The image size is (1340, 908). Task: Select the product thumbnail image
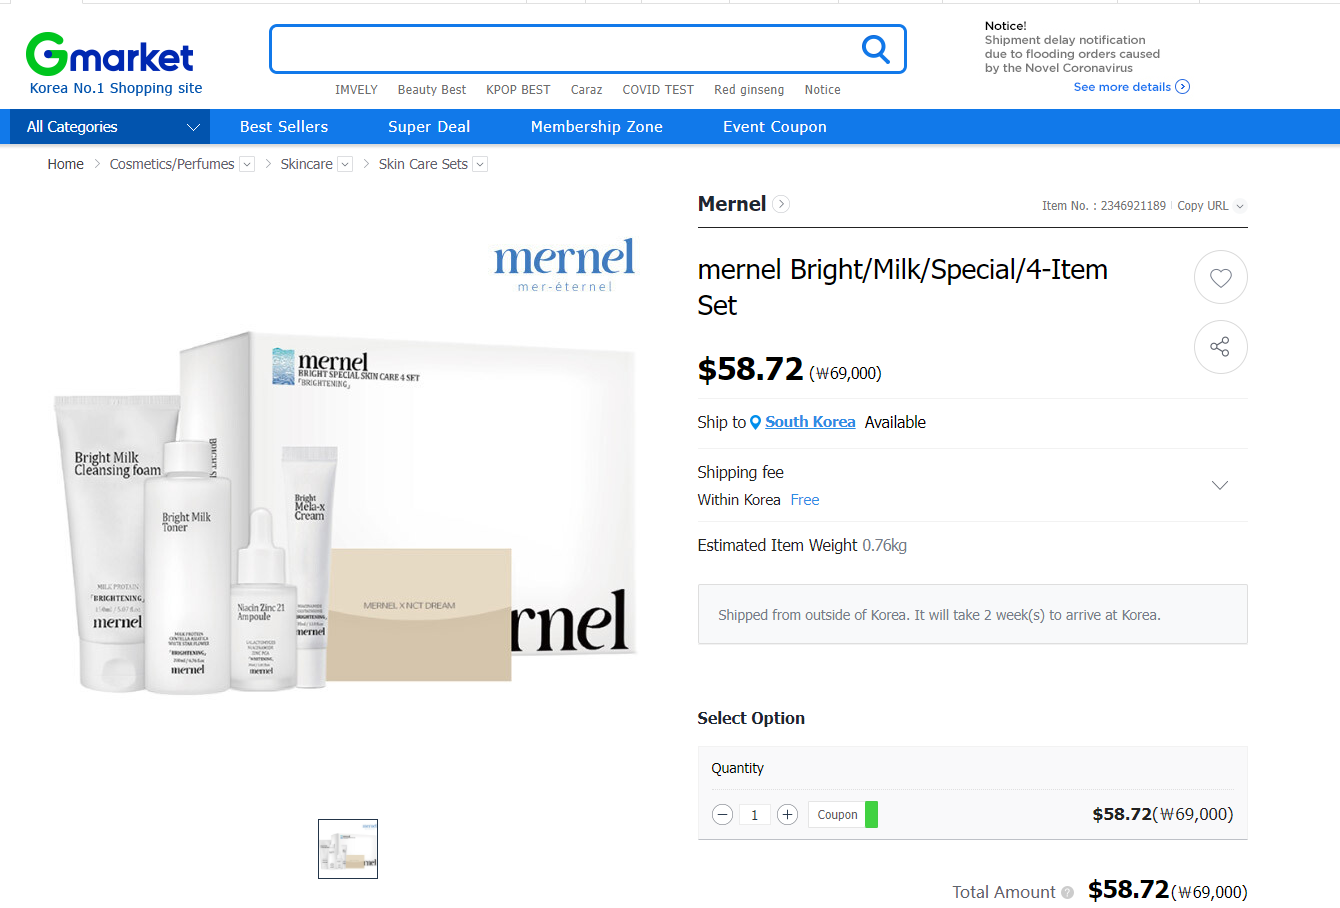click(x=348, y=849)
